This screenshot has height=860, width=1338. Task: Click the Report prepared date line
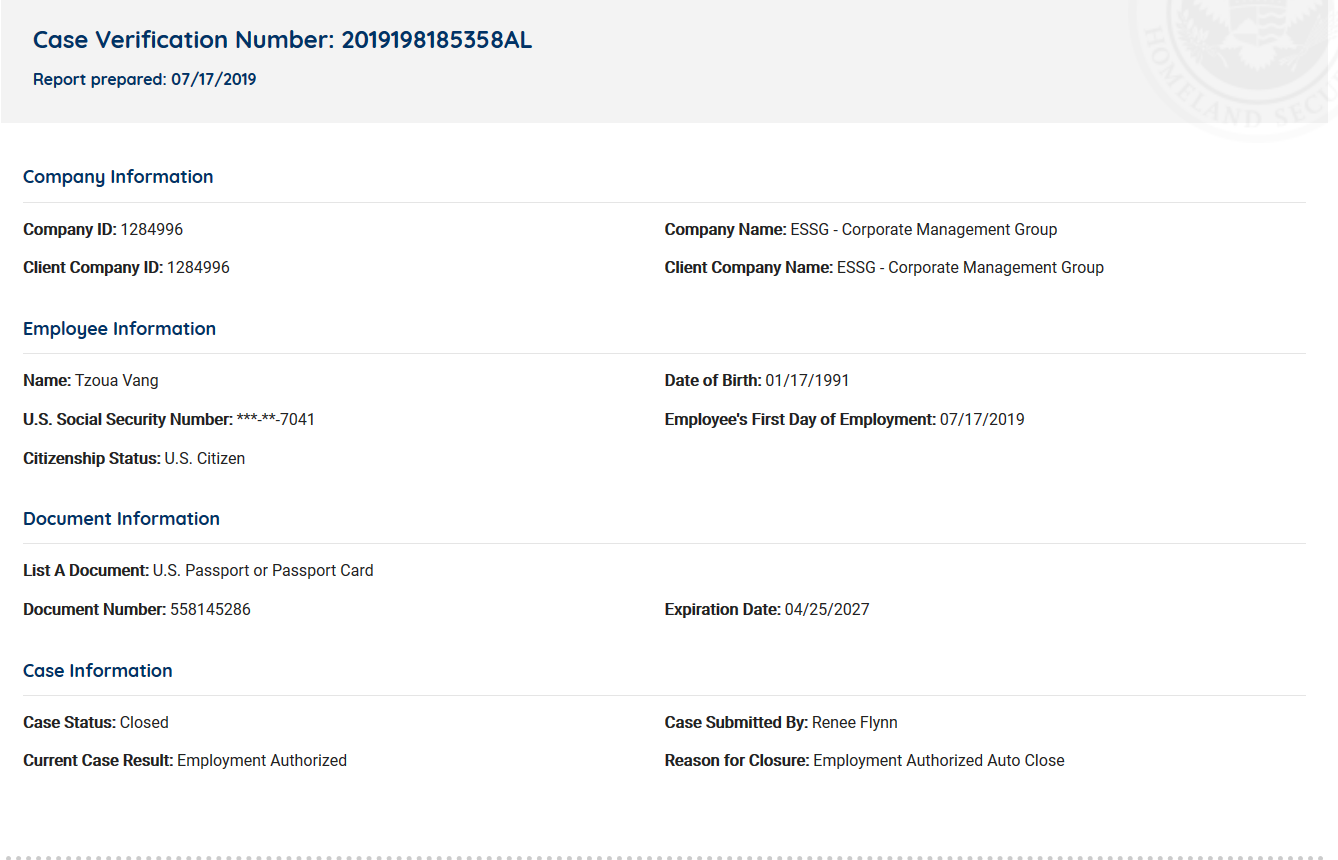(x=144, y=80)
